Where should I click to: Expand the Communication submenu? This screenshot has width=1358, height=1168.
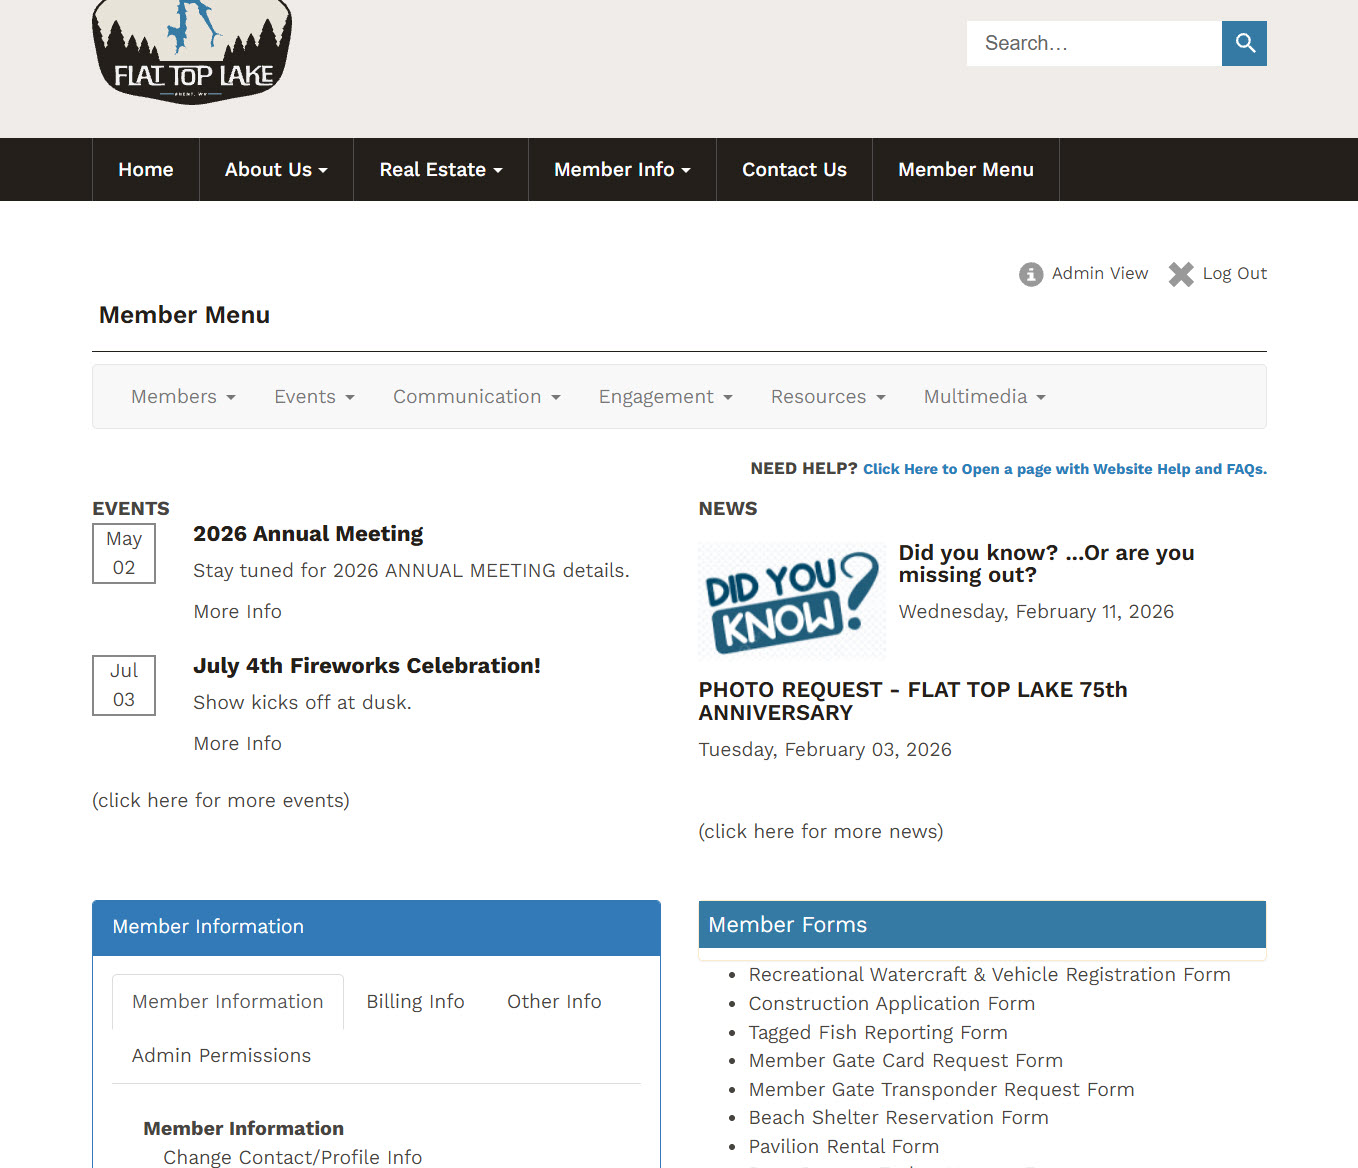click(476, 397)
